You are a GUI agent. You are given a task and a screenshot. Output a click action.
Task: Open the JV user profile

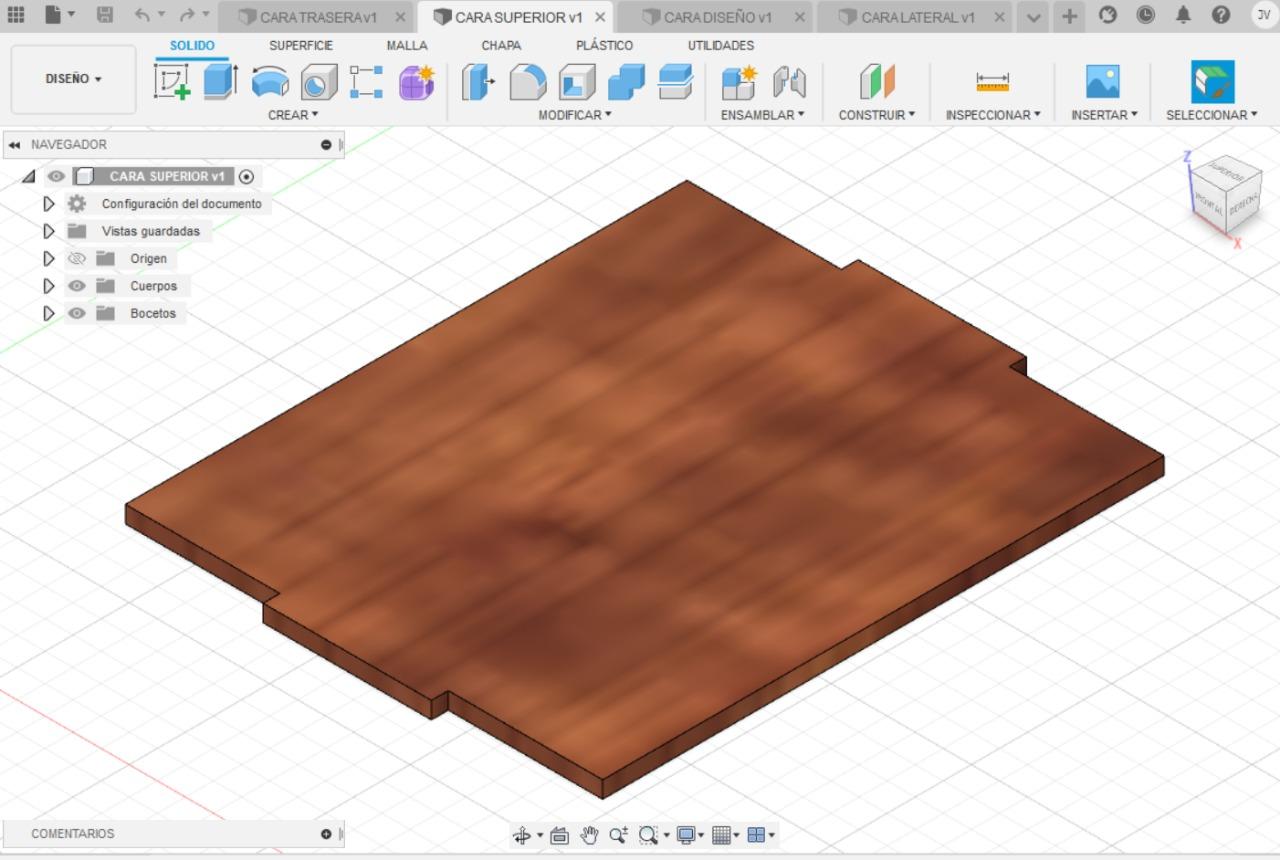coord(1263,15)
